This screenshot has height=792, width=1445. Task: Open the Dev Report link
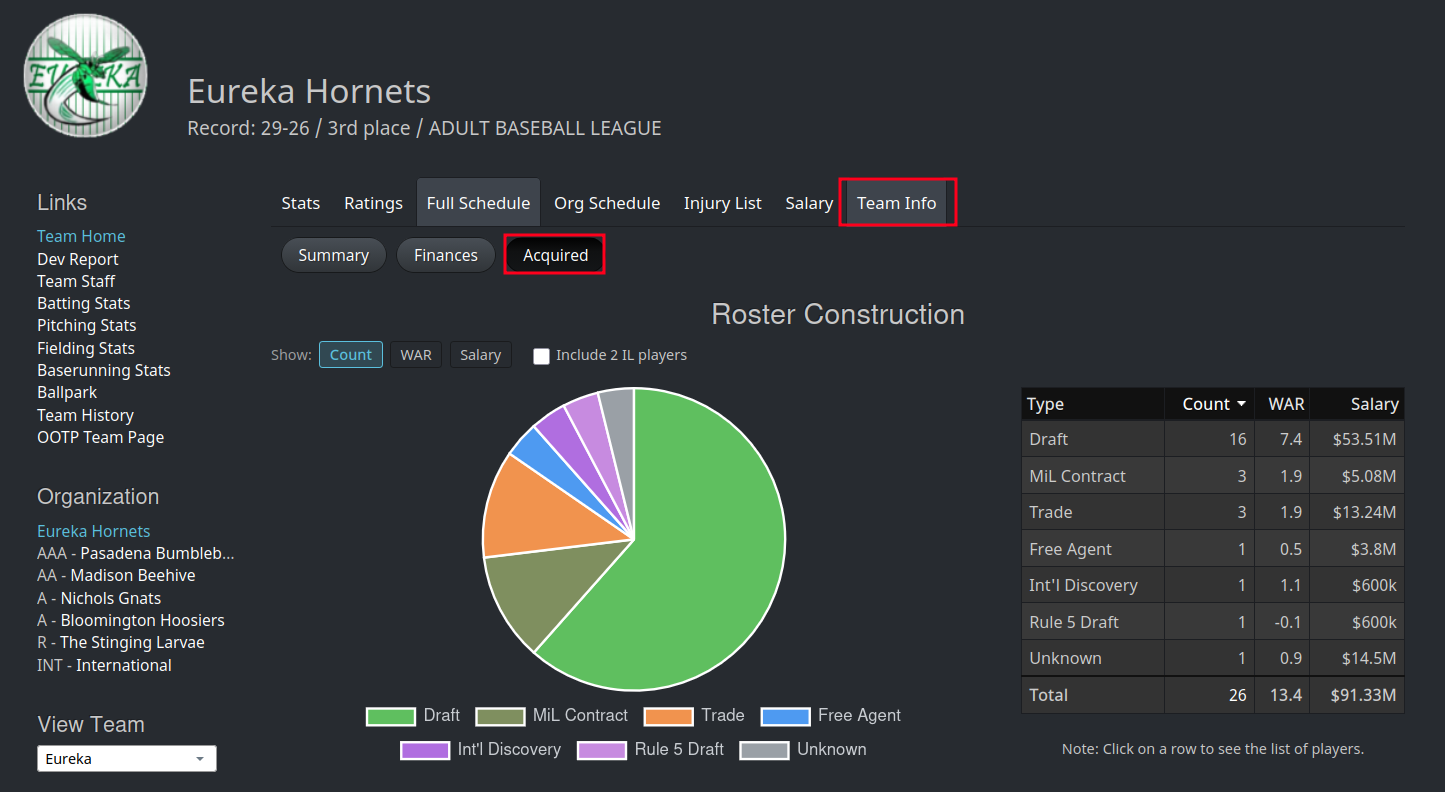tap(78, 259)
